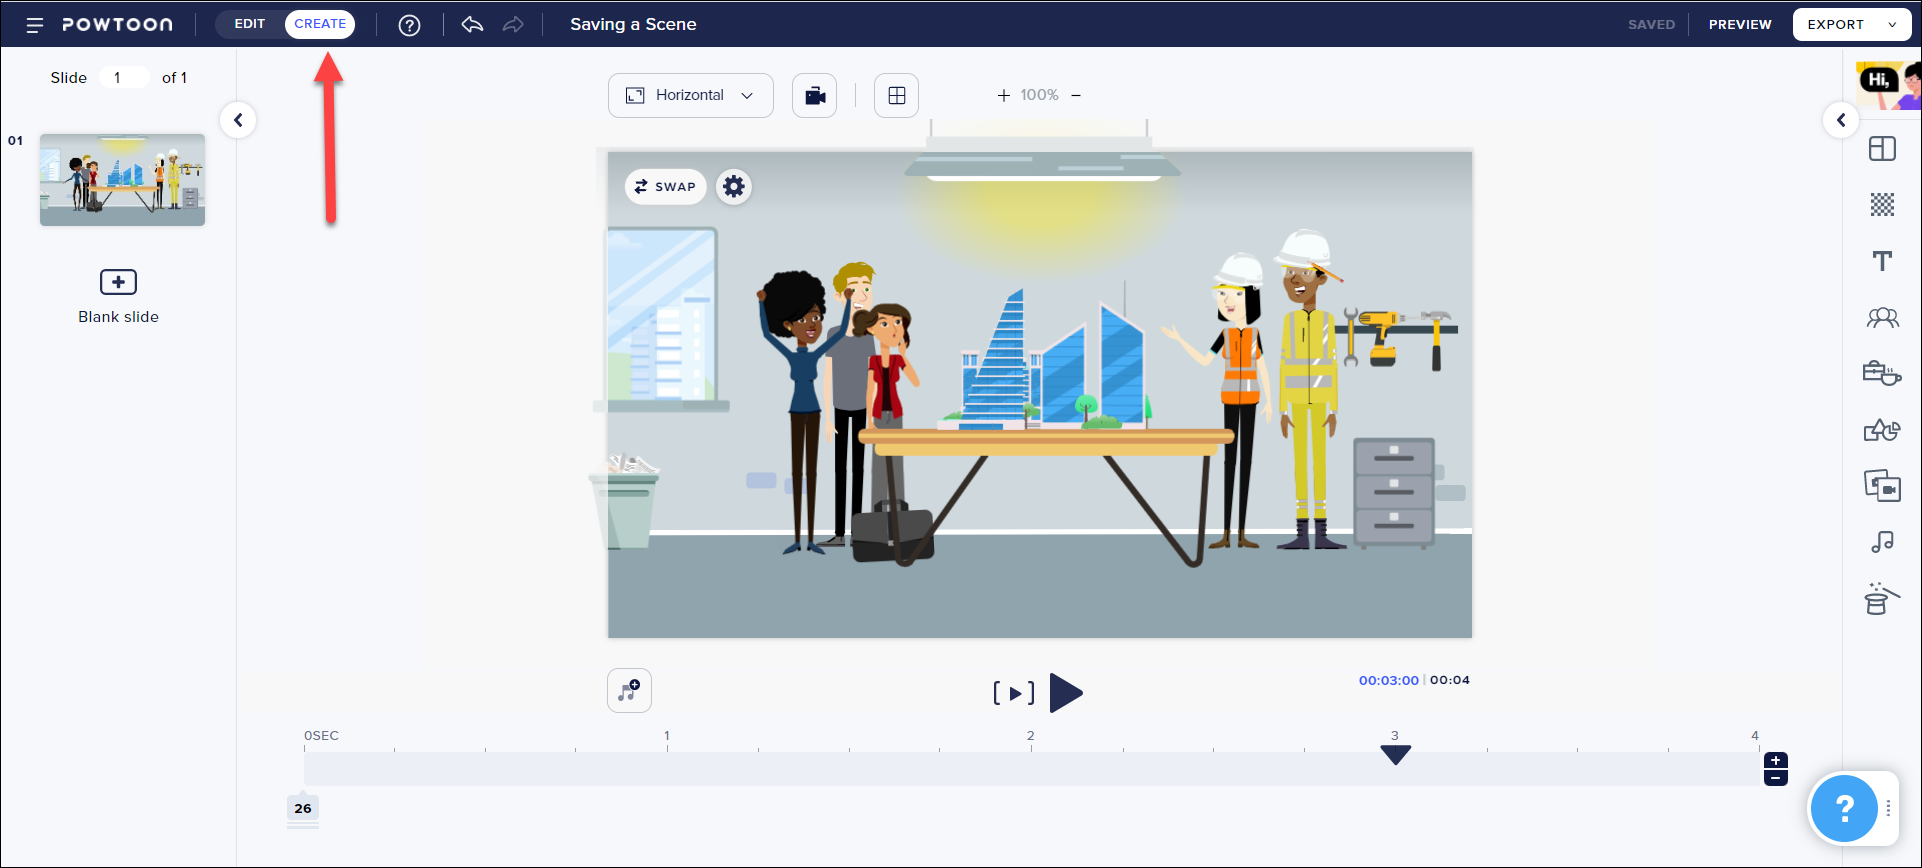Collapse the right library panel chevron
This screenshot has height=868, width=1922.
click(1841, 120)
